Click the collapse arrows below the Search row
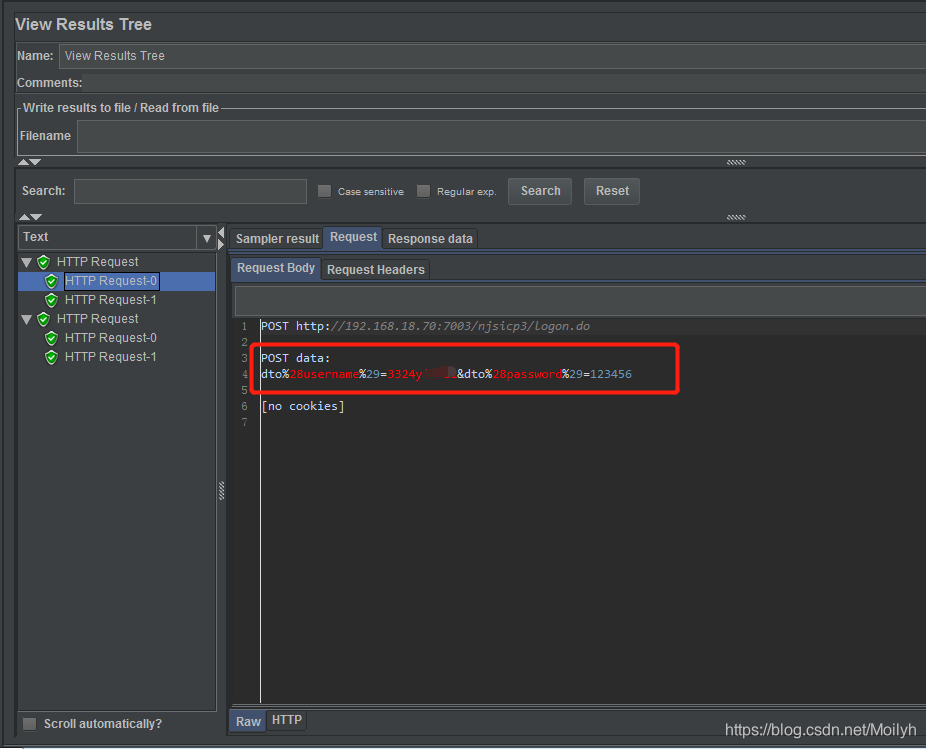The height and width of the screenshot is (749, 926). tap(30, 217)
